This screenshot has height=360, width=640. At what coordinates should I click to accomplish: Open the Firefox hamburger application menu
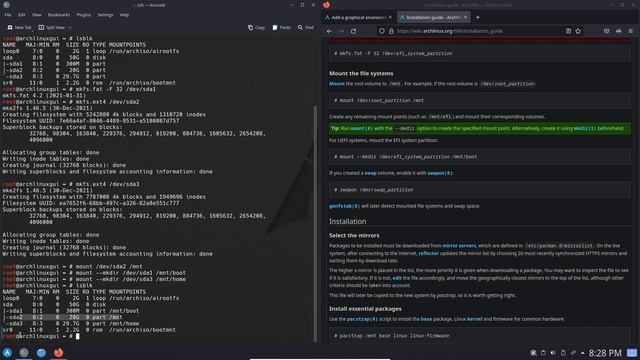[x=631, y=31]
